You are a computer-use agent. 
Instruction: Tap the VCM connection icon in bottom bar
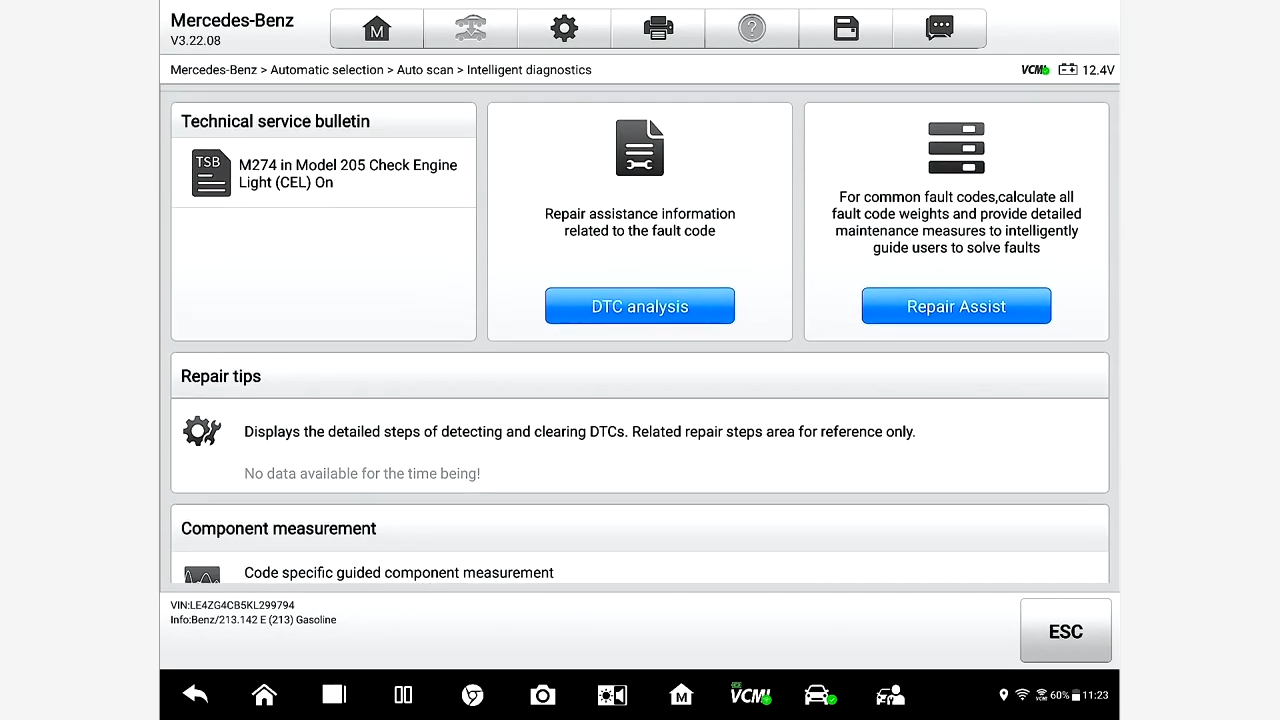tap(749, 695)
